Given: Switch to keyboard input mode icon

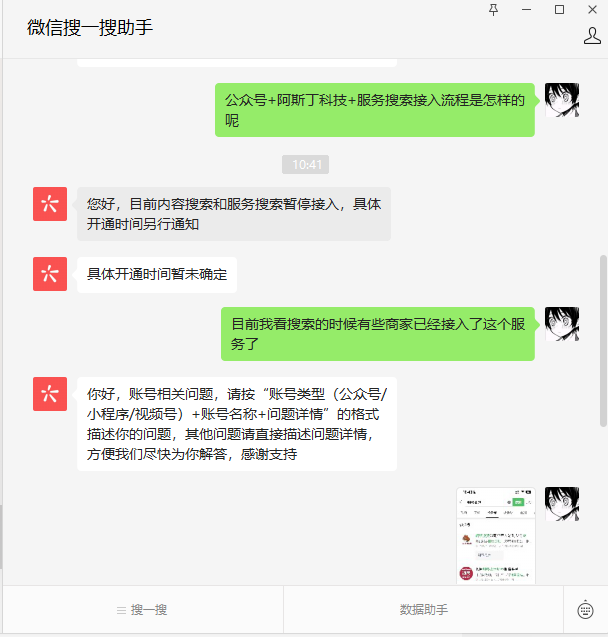Looking at the screenshot, I should click(x=585, y=609).
